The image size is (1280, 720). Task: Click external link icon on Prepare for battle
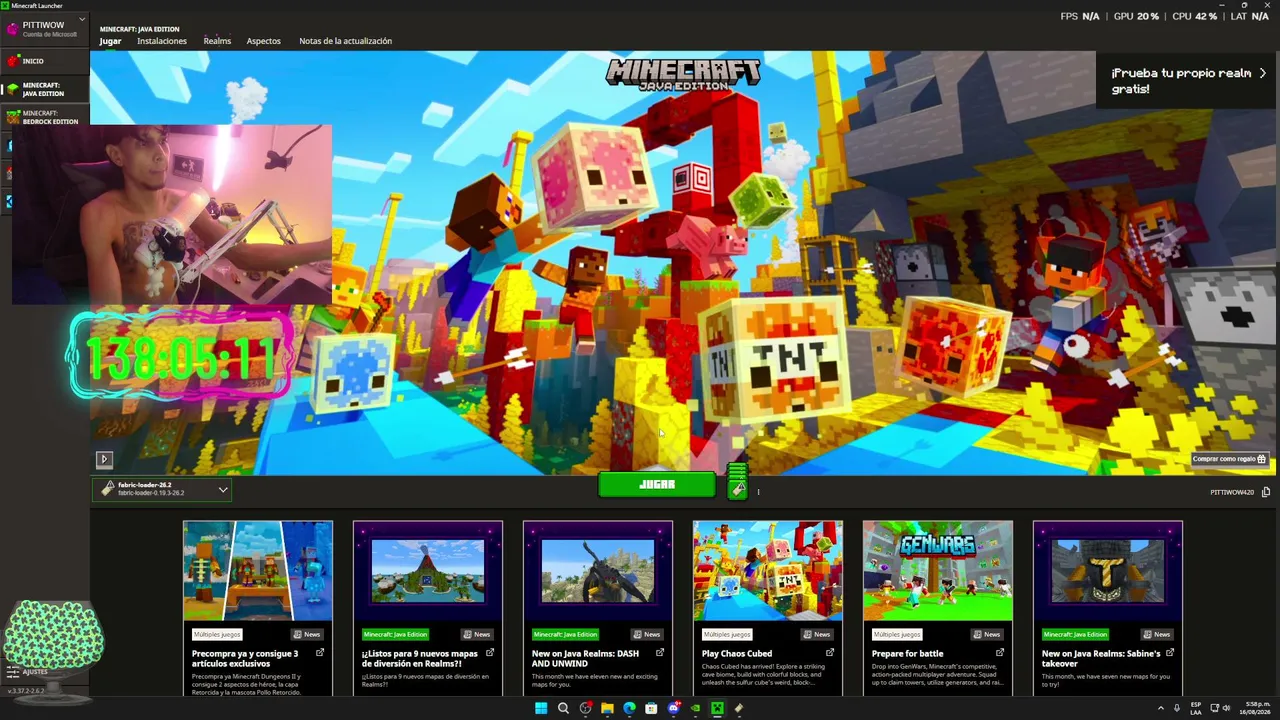pos(1000,653)
